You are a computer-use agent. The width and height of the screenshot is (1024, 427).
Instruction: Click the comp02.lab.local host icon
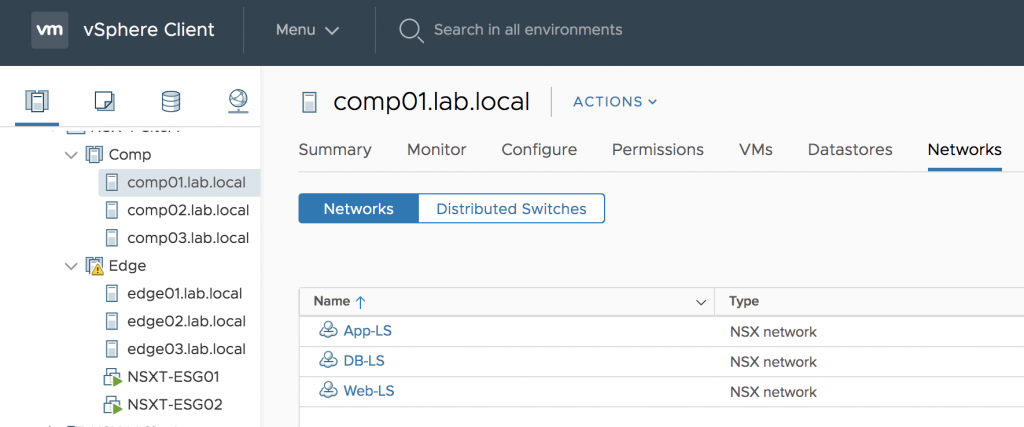pos(112,210)
